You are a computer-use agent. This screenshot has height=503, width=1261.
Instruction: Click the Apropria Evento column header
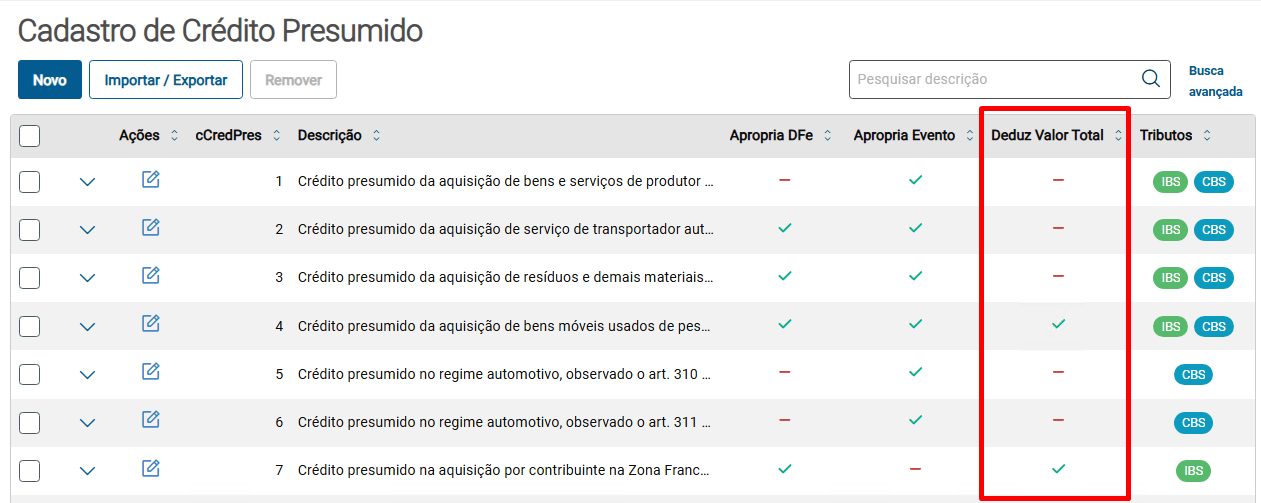tap(904, 136)
